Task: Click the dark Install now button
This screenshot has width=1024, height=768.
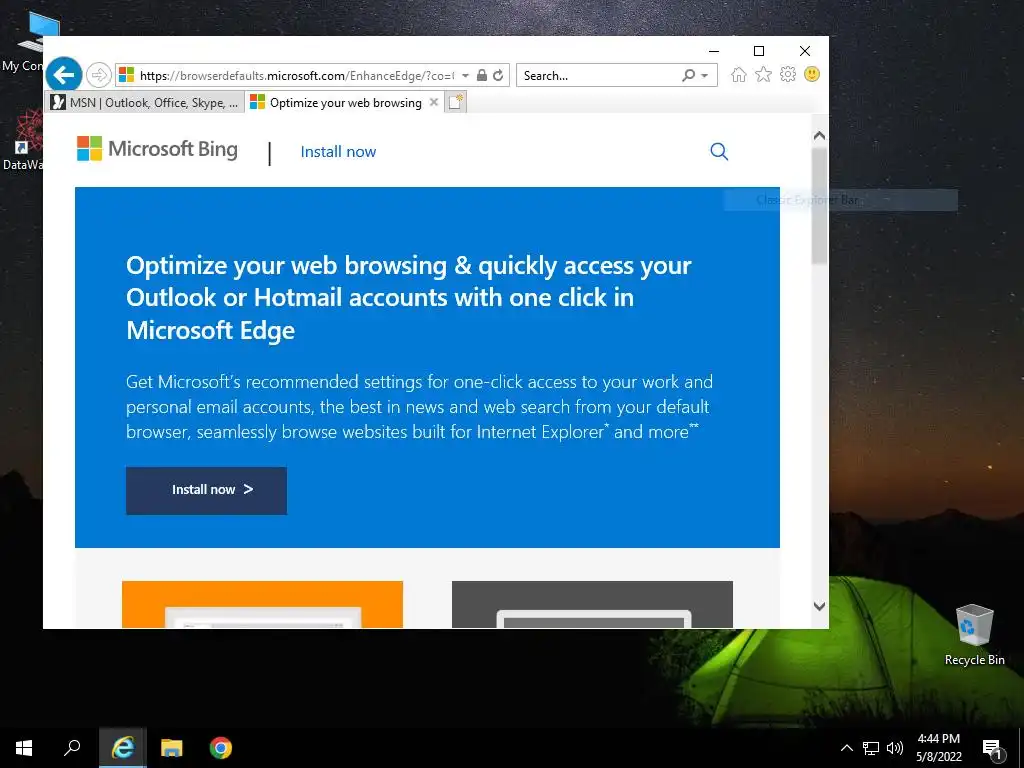Action: tap(206, 490)
